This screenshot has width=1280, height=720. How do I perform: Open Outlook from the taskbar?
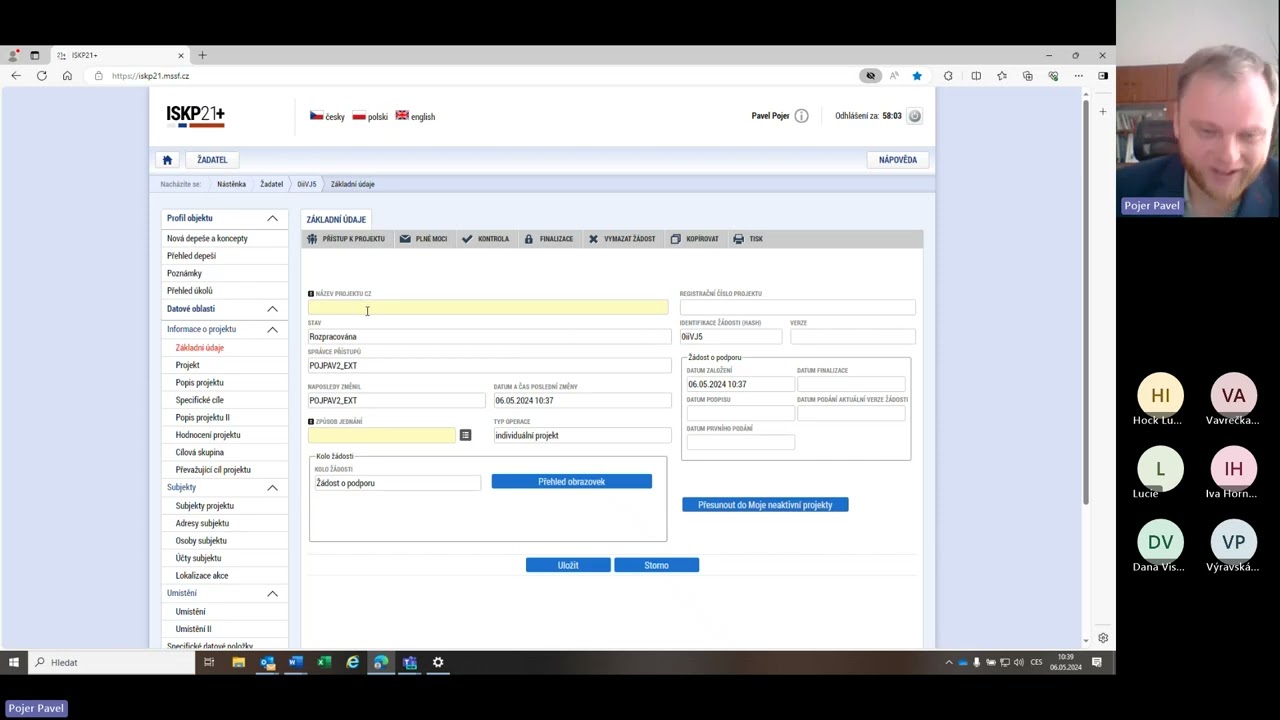267,662
